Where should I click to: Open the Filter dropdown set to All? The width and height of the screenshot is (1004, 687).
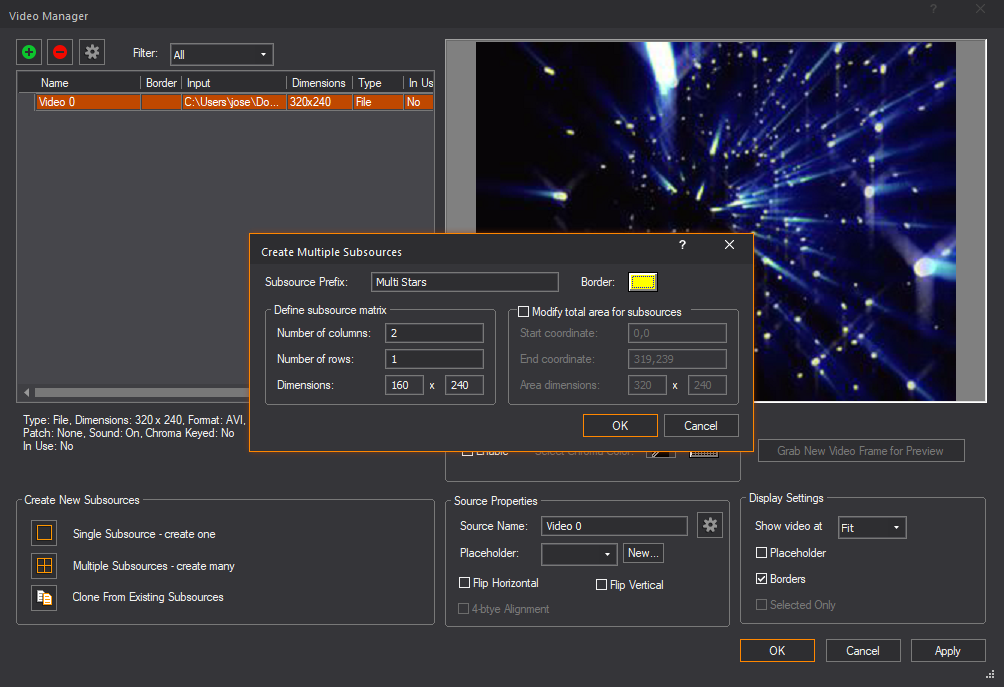coord(222,54)
